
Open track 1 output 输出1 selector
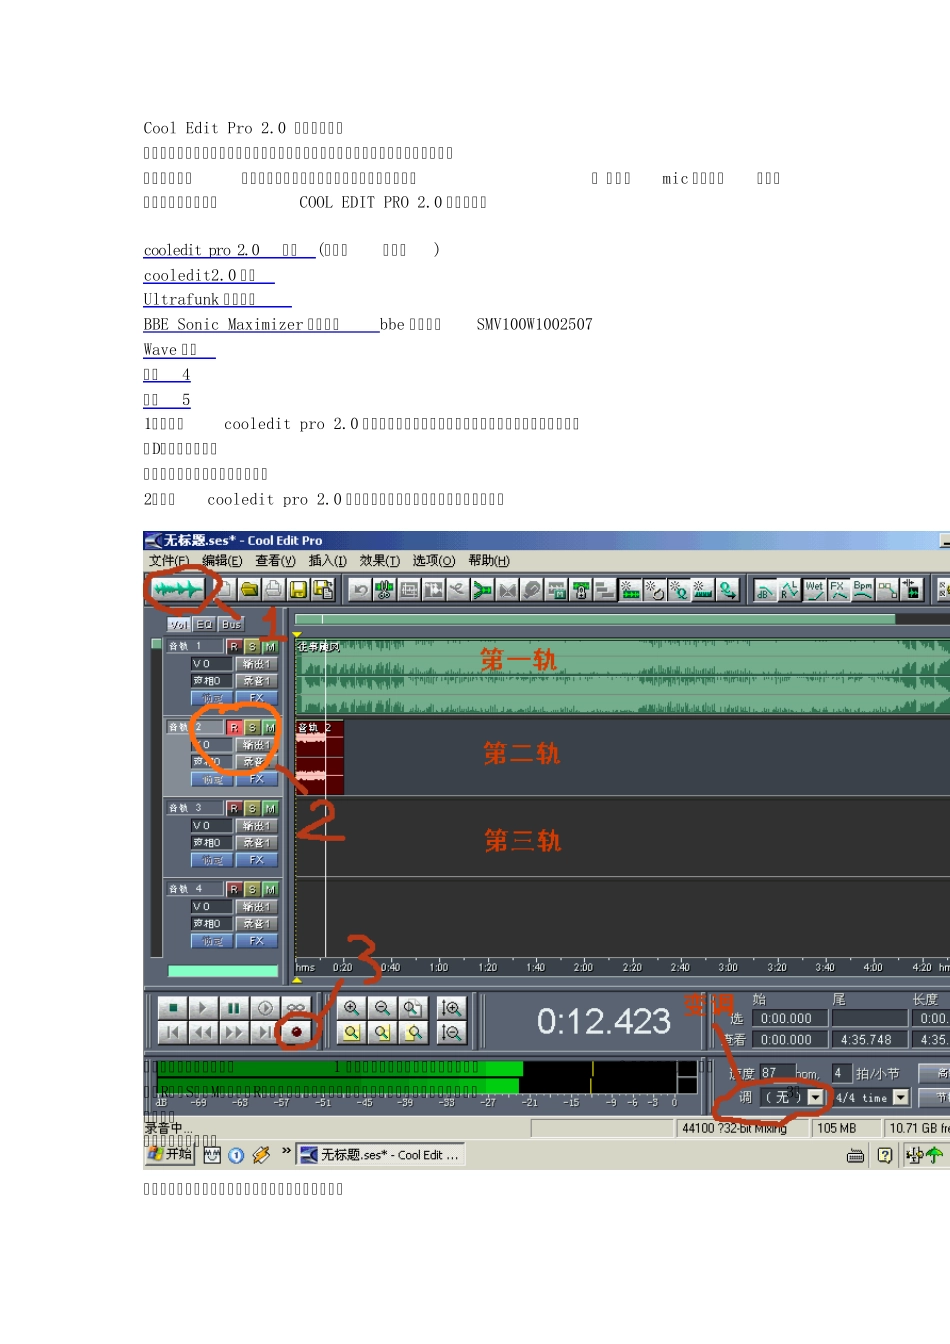[x=256, y=664]
